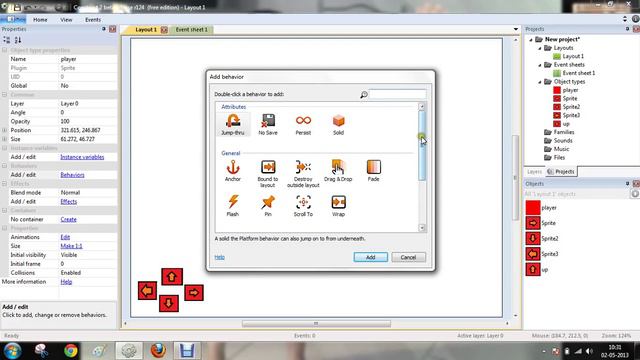
Task: Click the Cancel button in dialog
Action: point(408,258)
